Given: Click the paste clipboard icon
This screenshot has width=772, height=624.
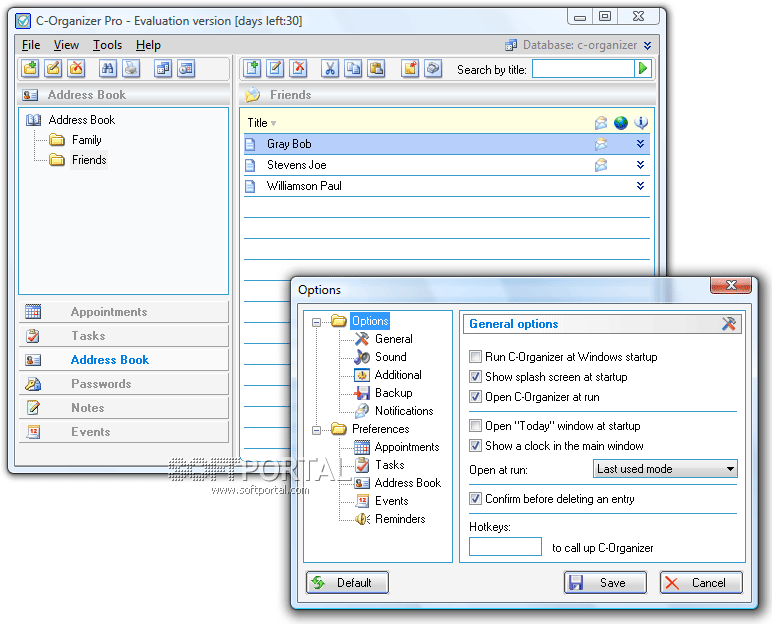Looking at the screenshot, I should click(x=376, y=68).
